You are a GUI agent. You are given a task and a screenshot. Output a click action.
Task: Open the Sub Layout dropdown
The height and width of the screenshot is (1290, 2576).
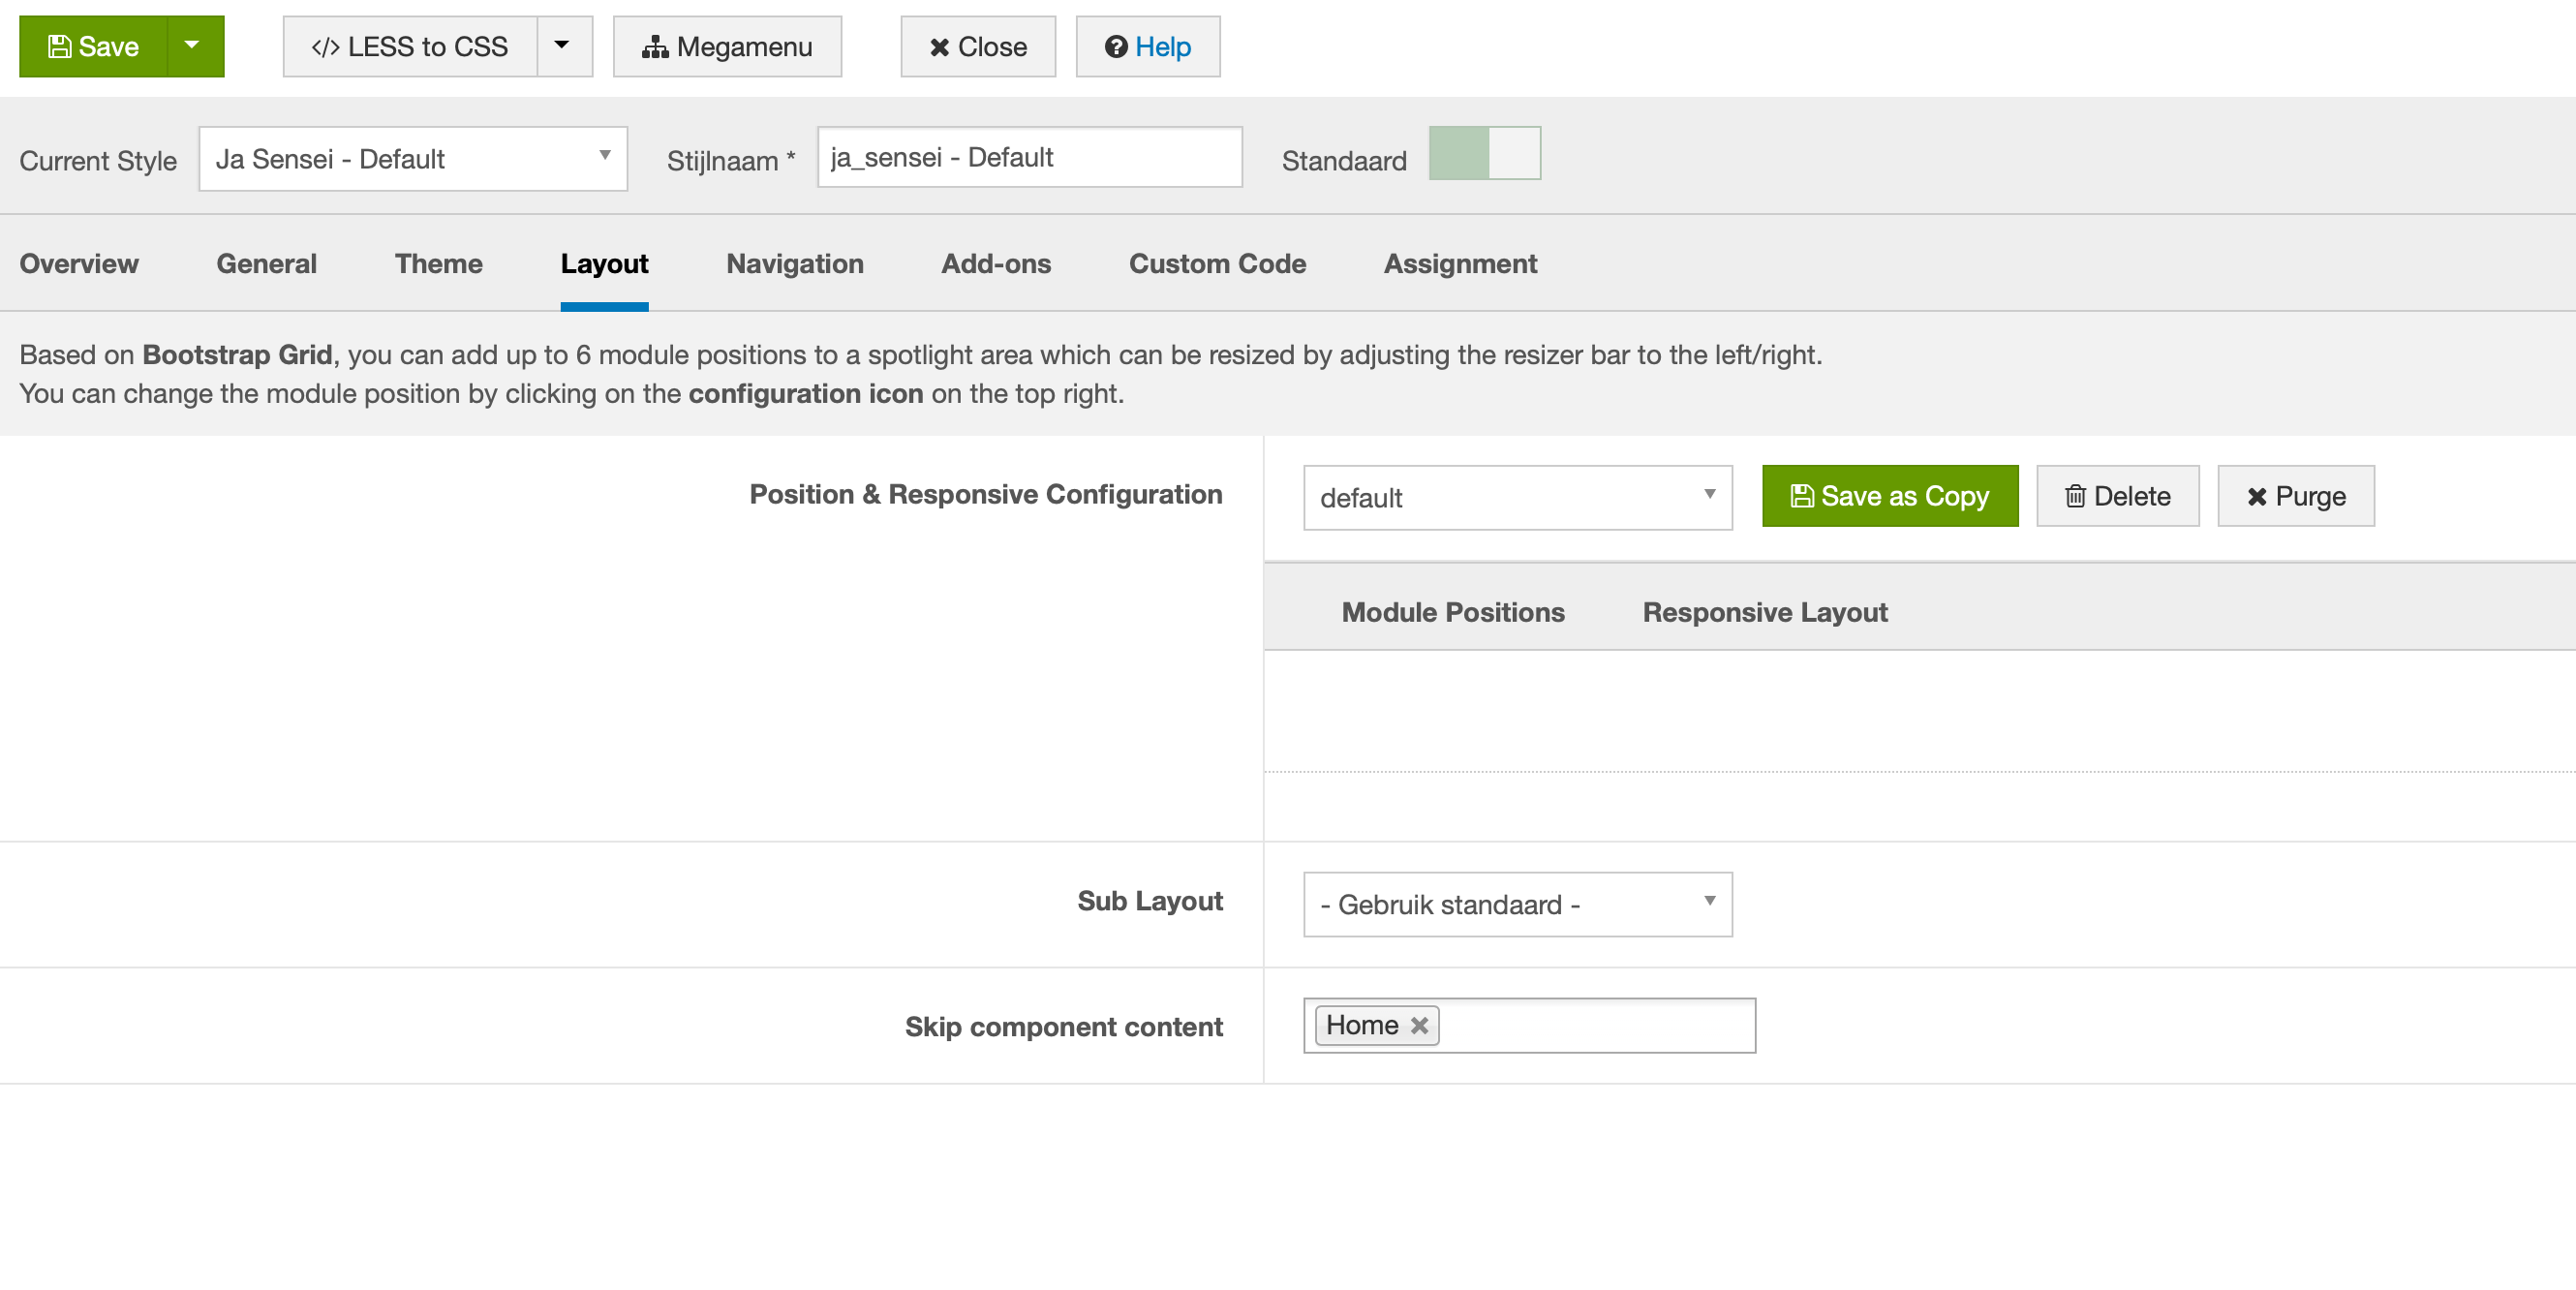tap(1516, 904)
